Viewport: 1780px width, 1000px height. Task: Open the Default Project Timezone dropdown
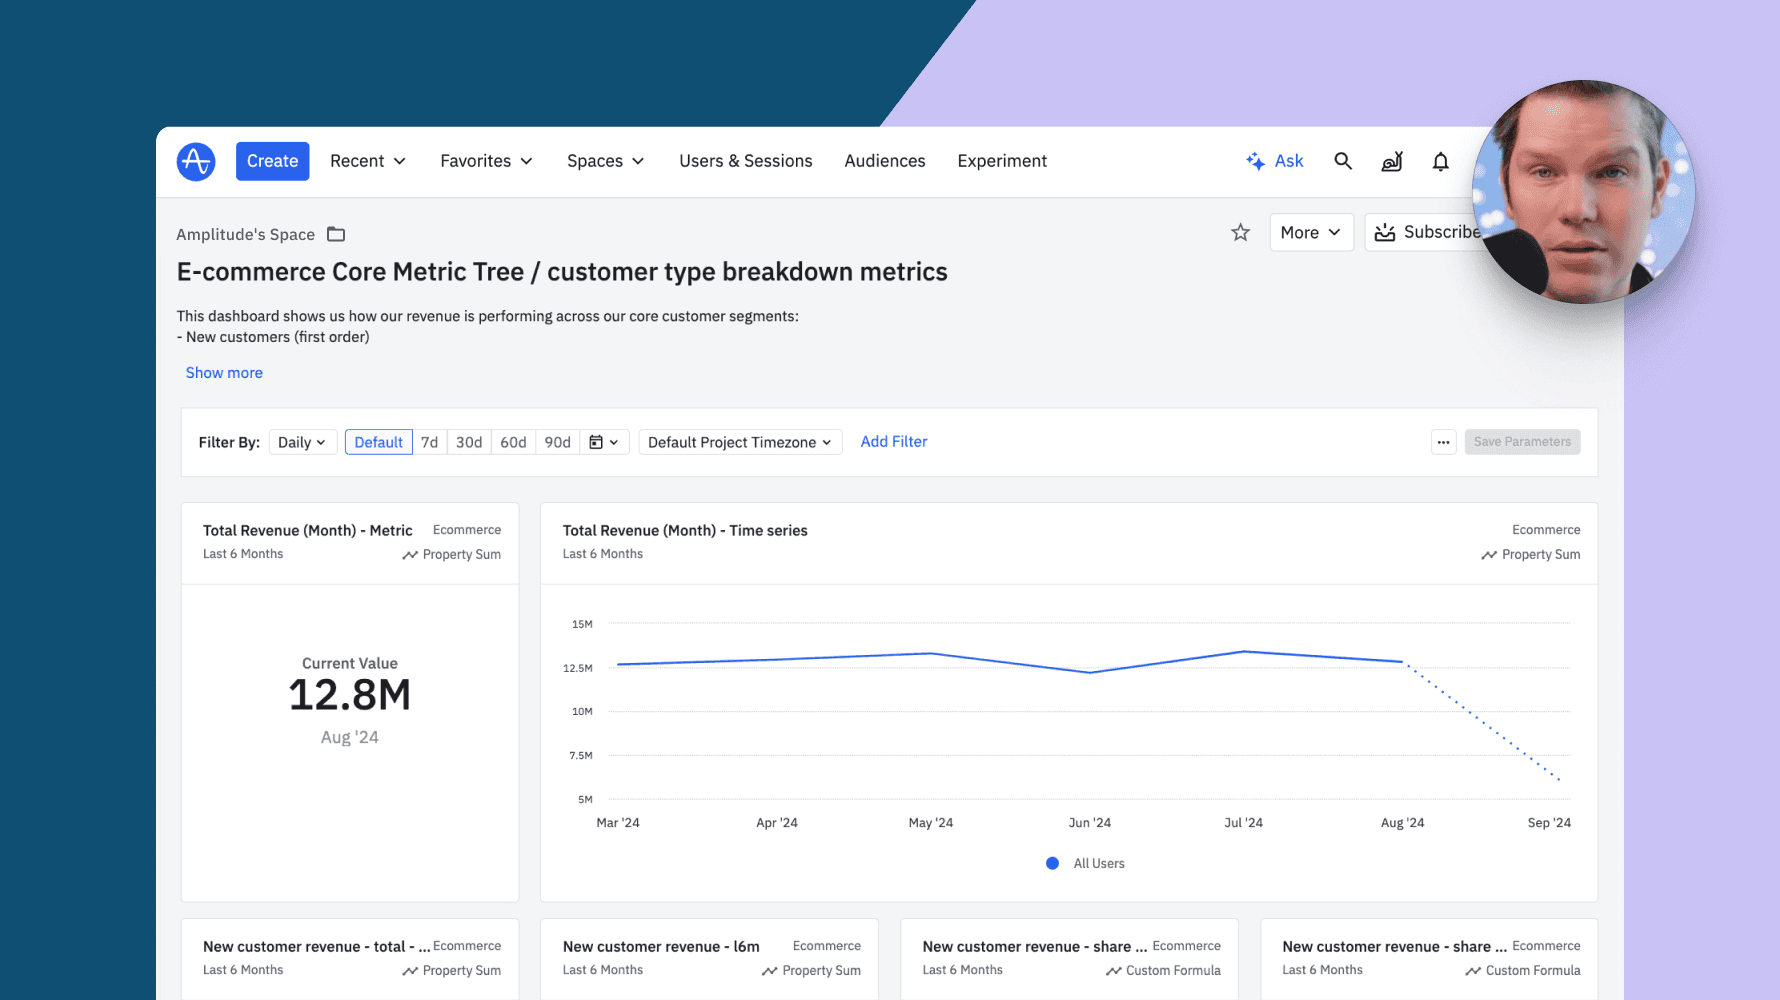(x=739, y=442)
